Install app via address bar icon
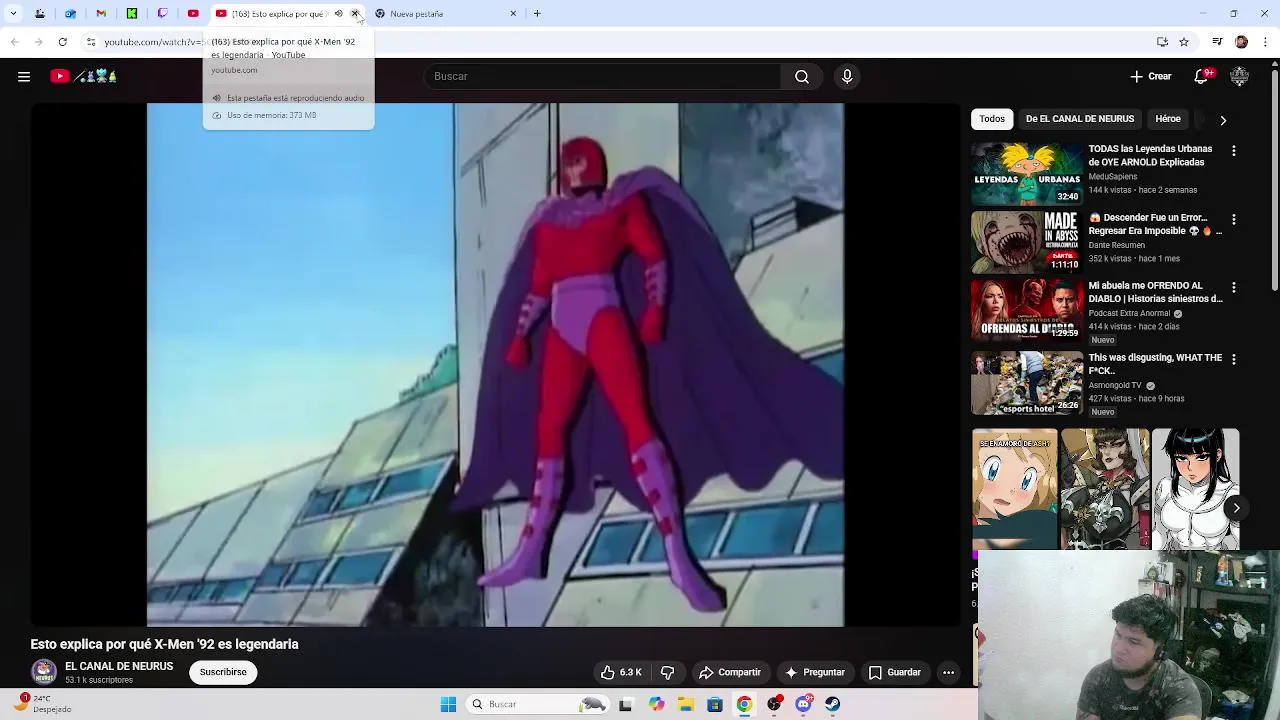This screenshot has height=720, width=1280. point(1162,42)
